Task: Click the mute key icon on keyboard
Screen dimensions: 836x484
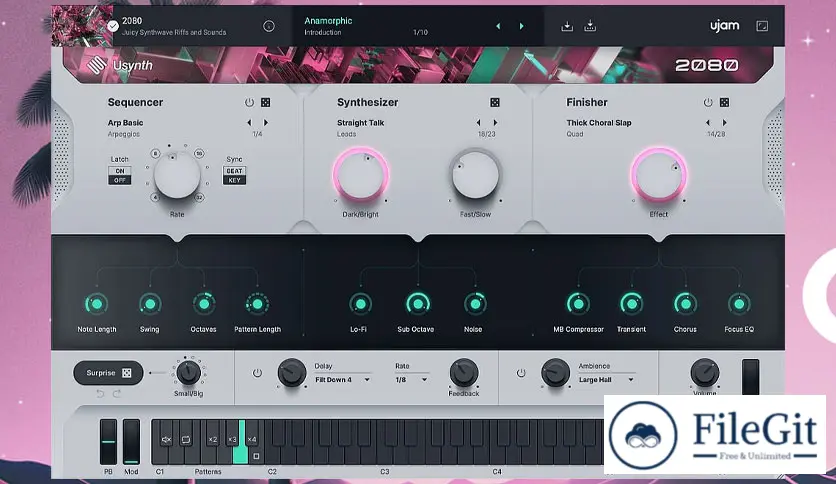Action: click(x=166, y=440)
